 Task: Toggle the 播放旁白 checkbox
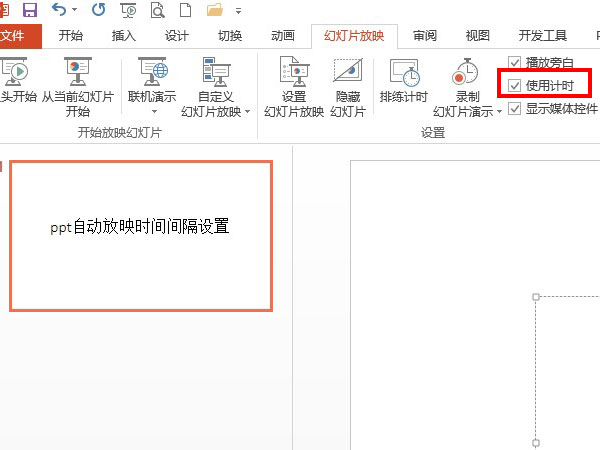pyautogui.click(x=514, y=62)
